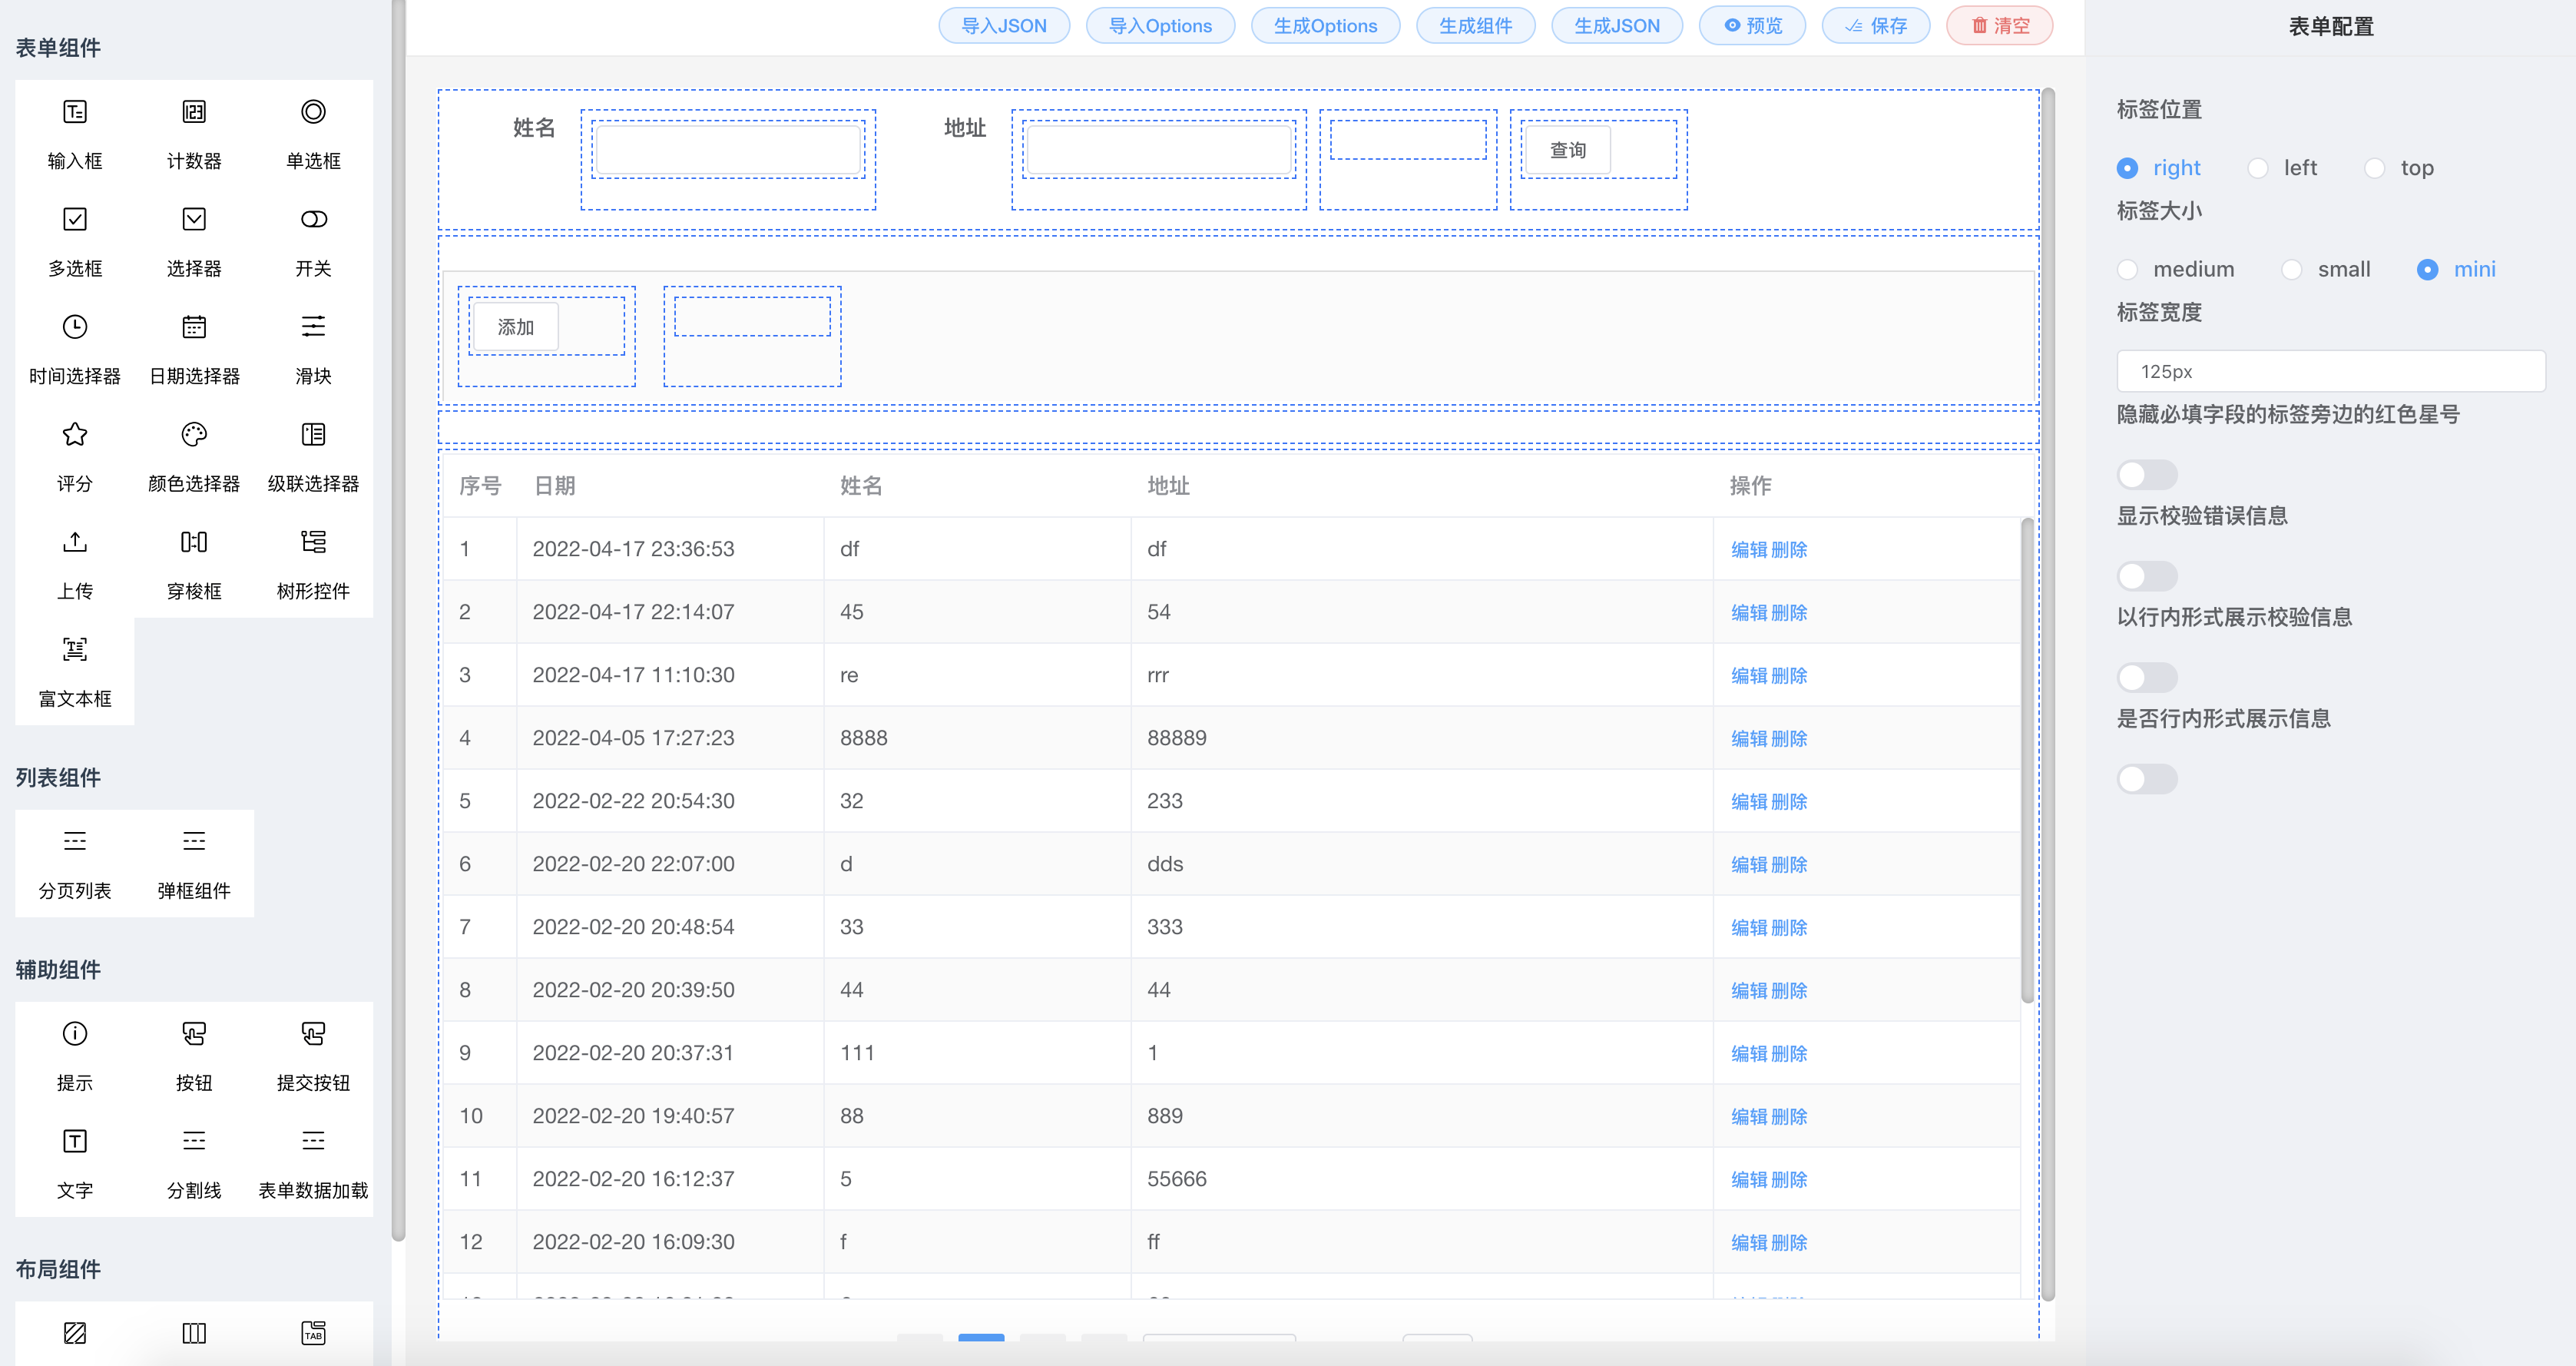Set label position to left
The height and width of the screenshot is (1366, 2576).
tap(2258, 168)
